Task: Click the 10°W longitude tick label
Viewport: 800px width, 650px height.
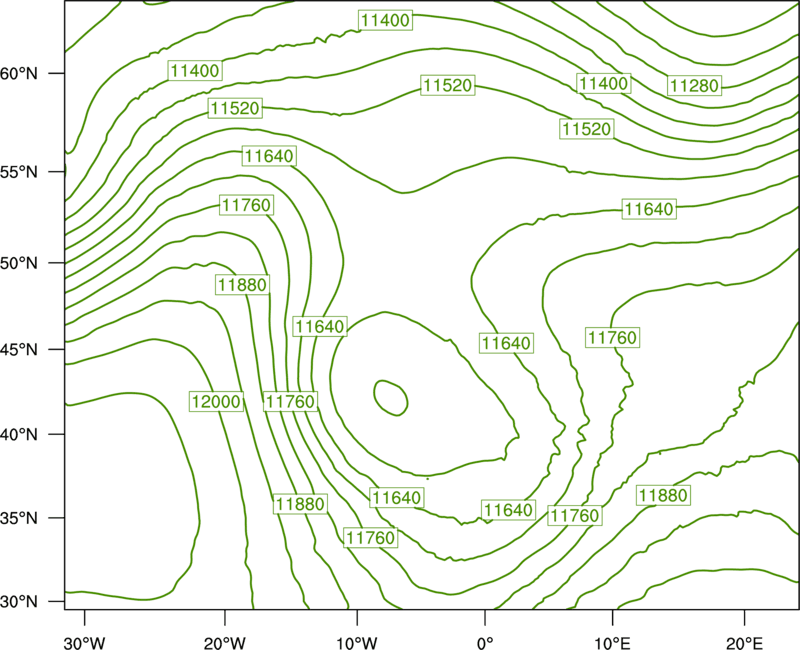Action: pyautogui.click(x=356, y=642)
